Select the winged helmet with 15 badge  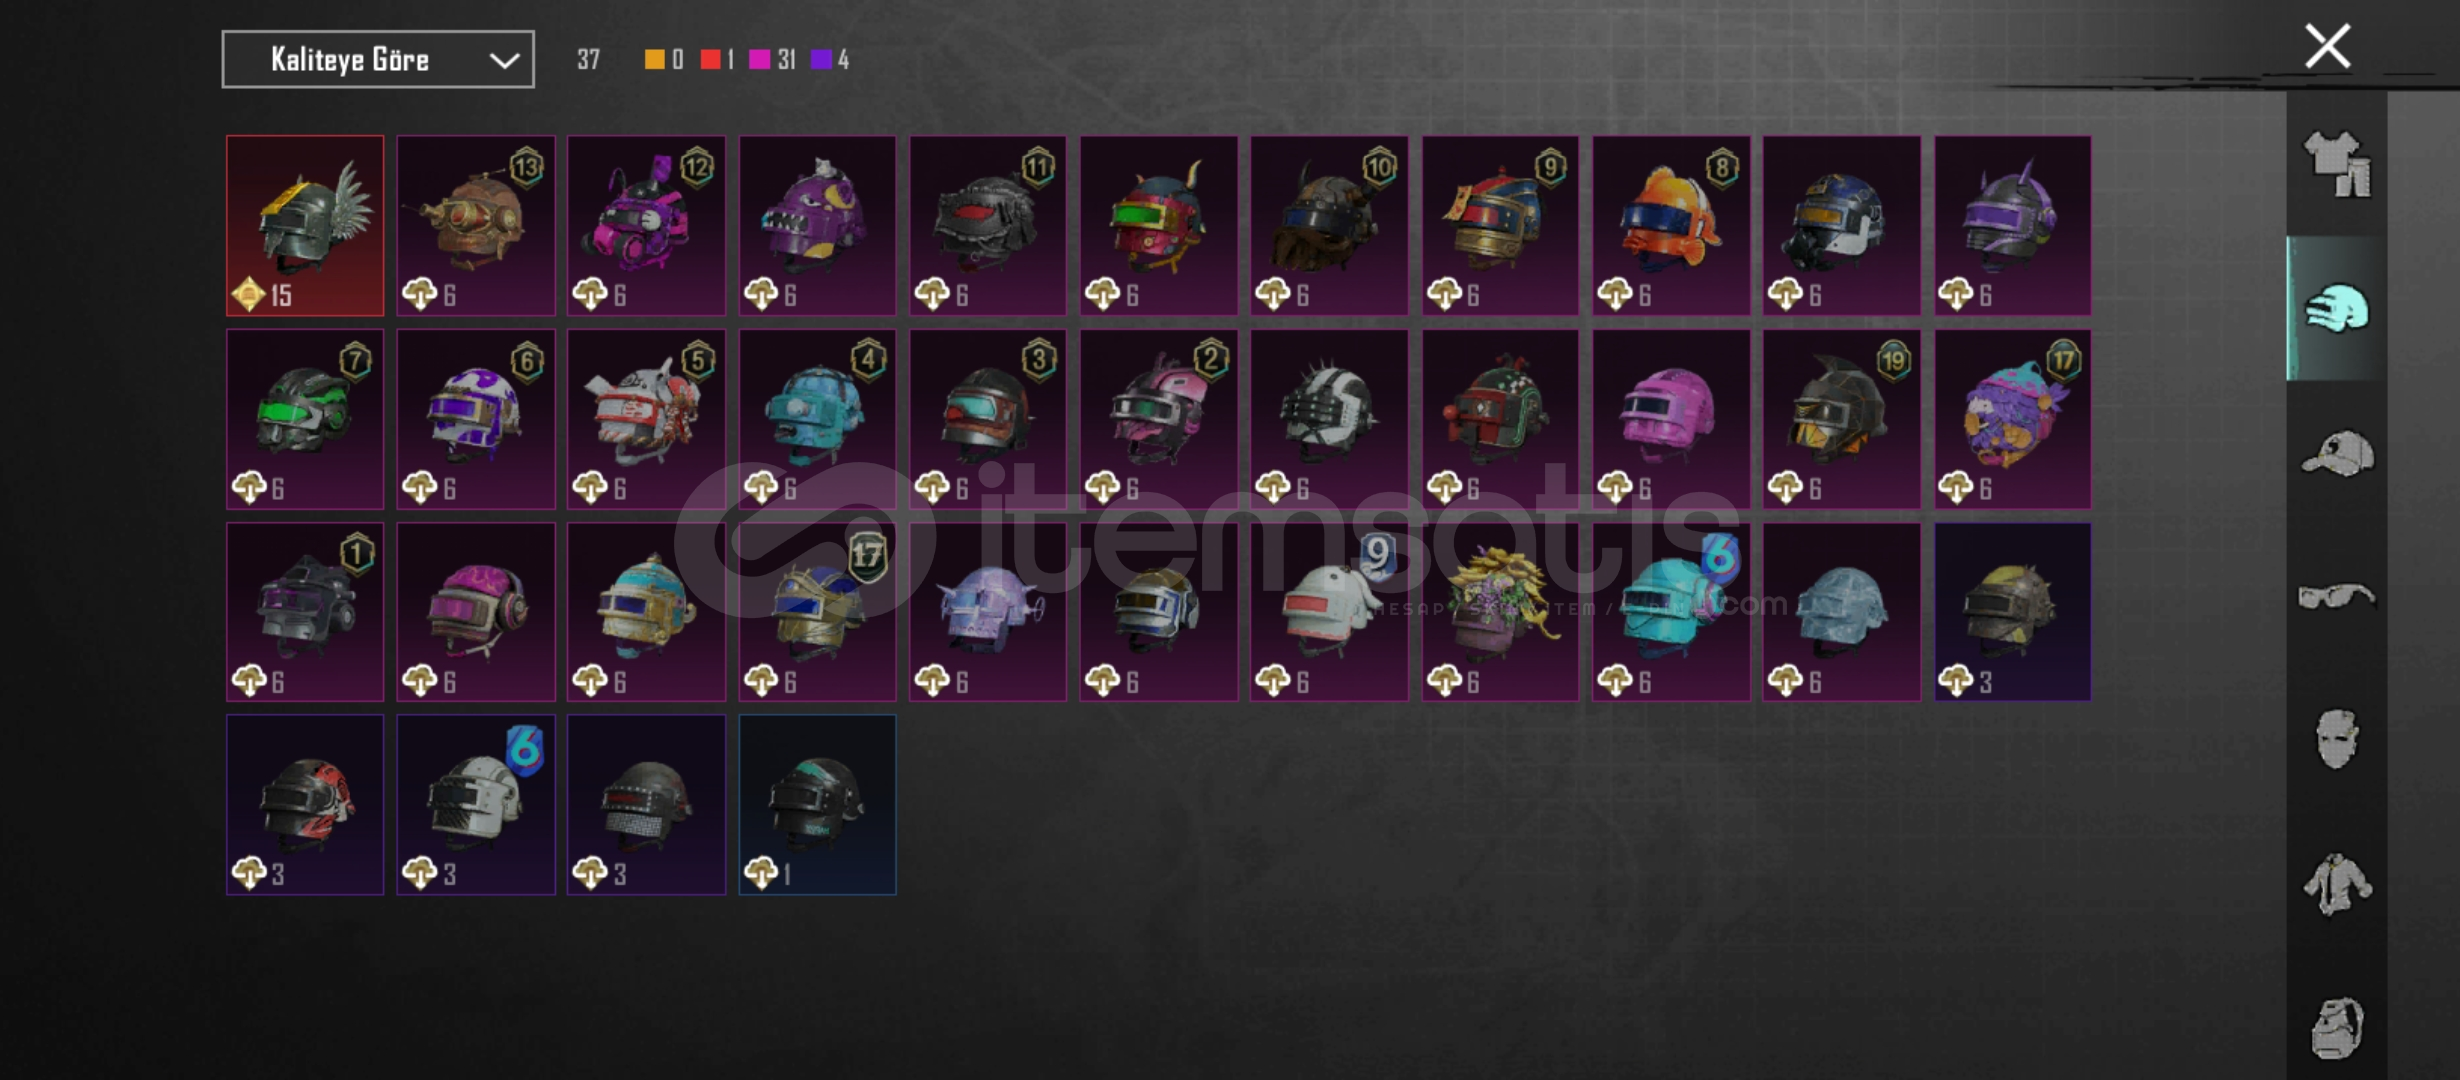point(305,226)
